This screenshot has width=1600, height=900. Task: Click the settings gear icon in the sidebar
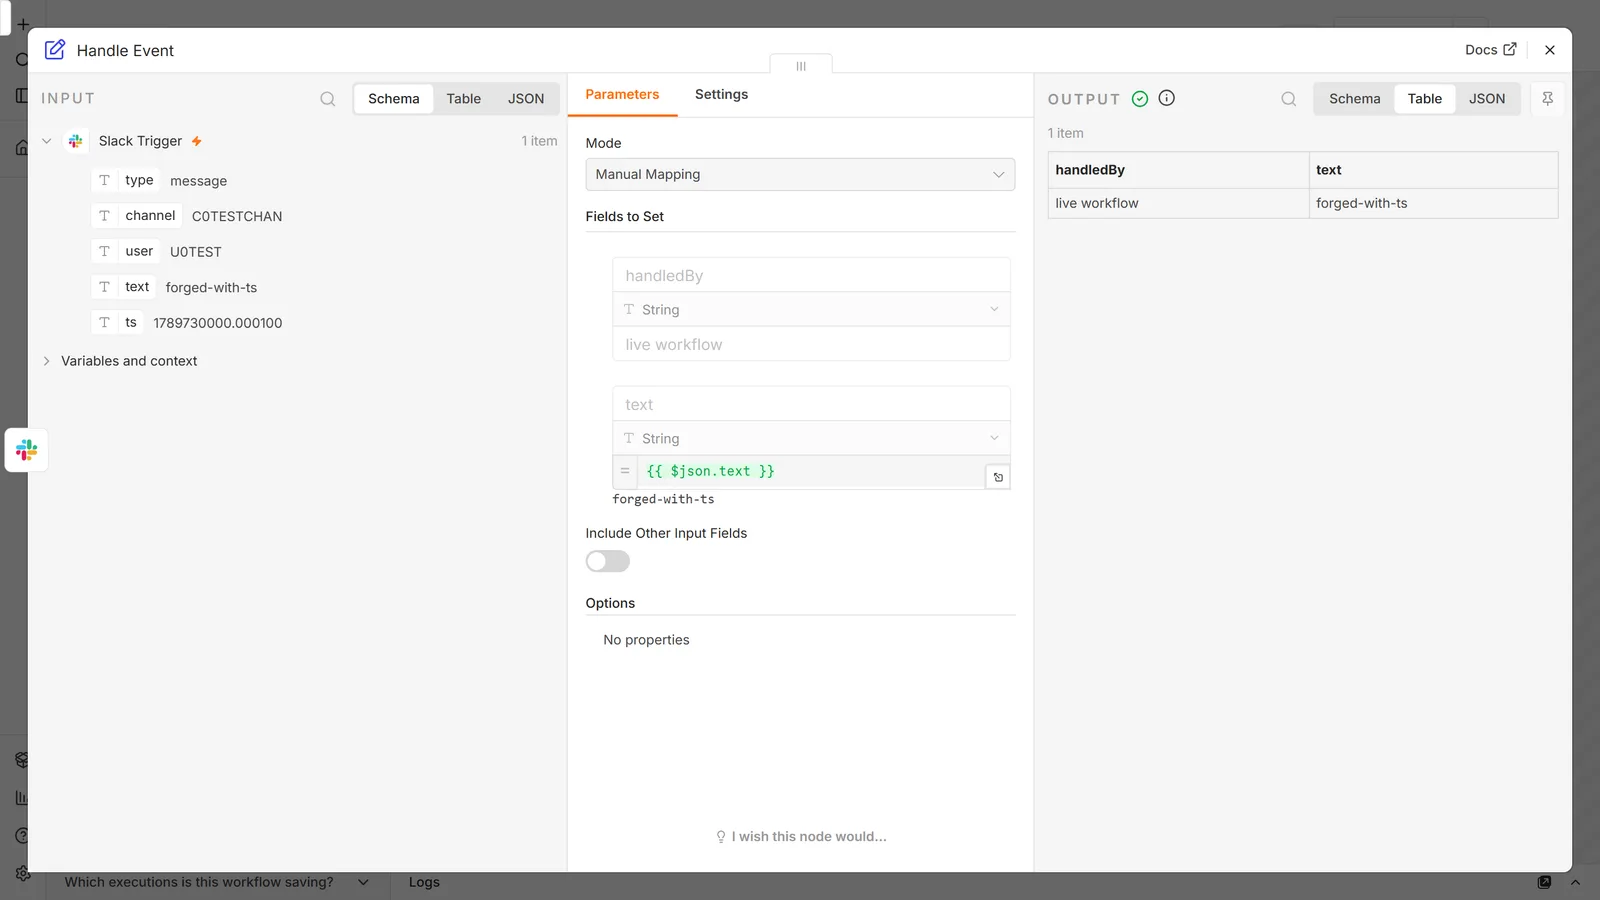coord(22,873)
